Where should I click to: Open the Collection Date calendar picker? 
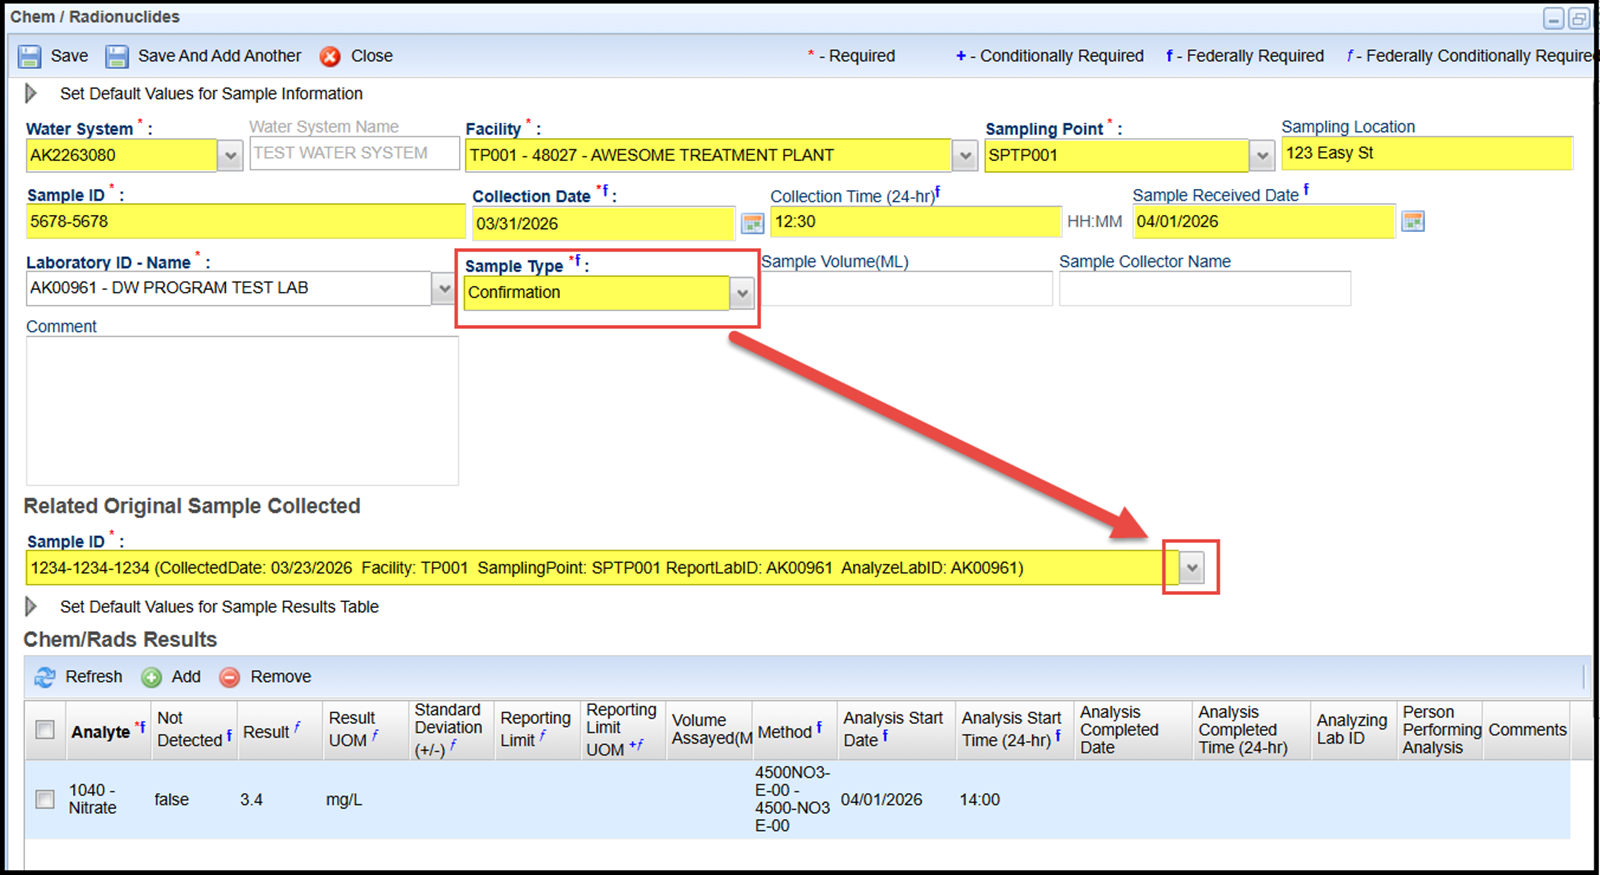(752, 223)
